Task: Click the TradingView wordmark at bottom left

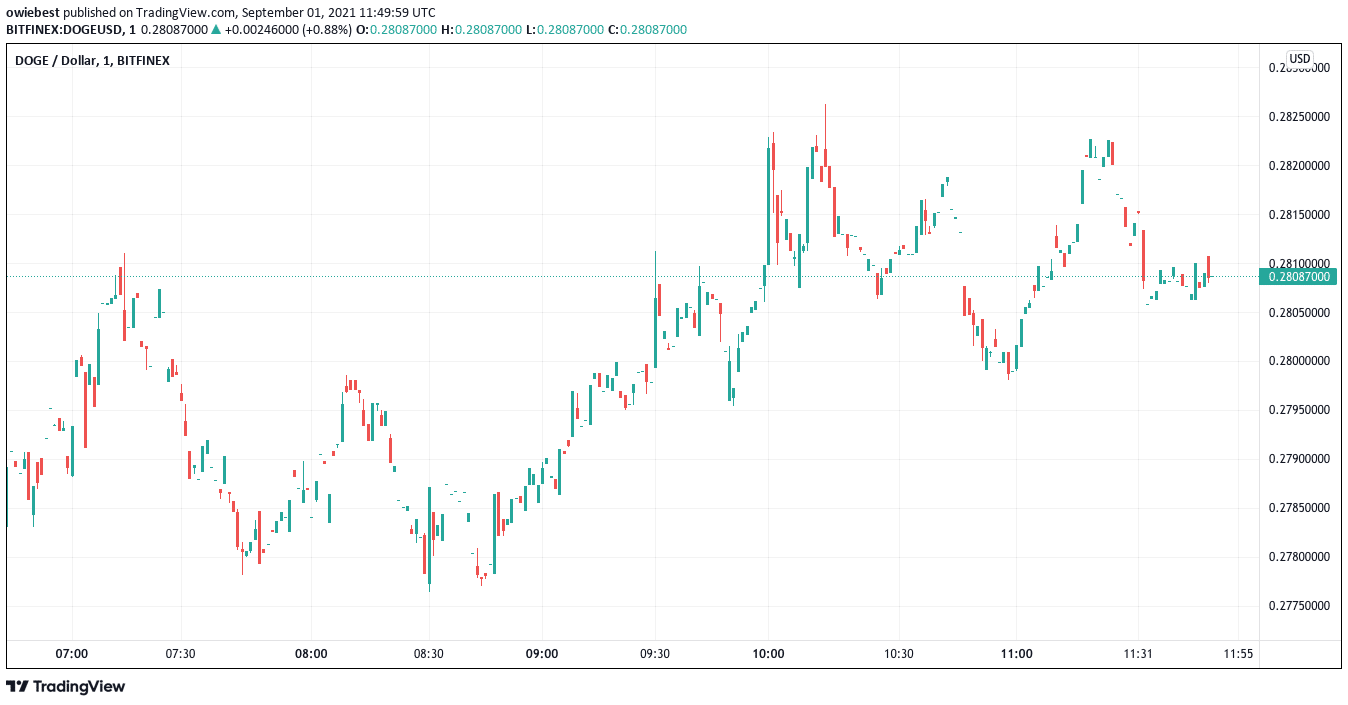Action: point(79,687)
